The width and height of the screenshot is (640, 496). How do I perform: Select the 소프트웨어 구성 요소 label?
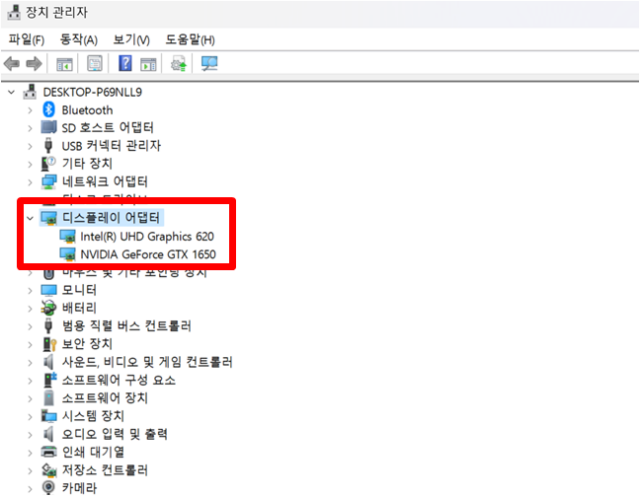119,380
